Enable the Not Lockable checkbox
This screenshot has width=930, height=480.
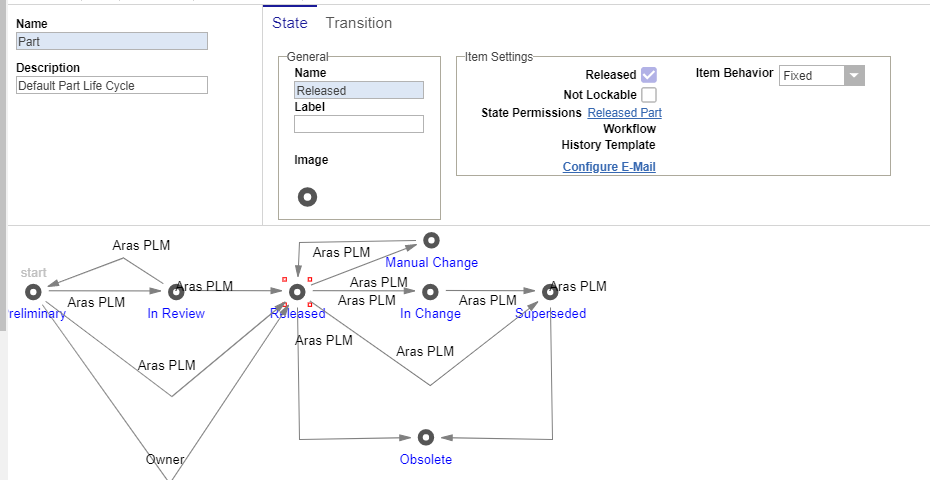tap(649, 95)
